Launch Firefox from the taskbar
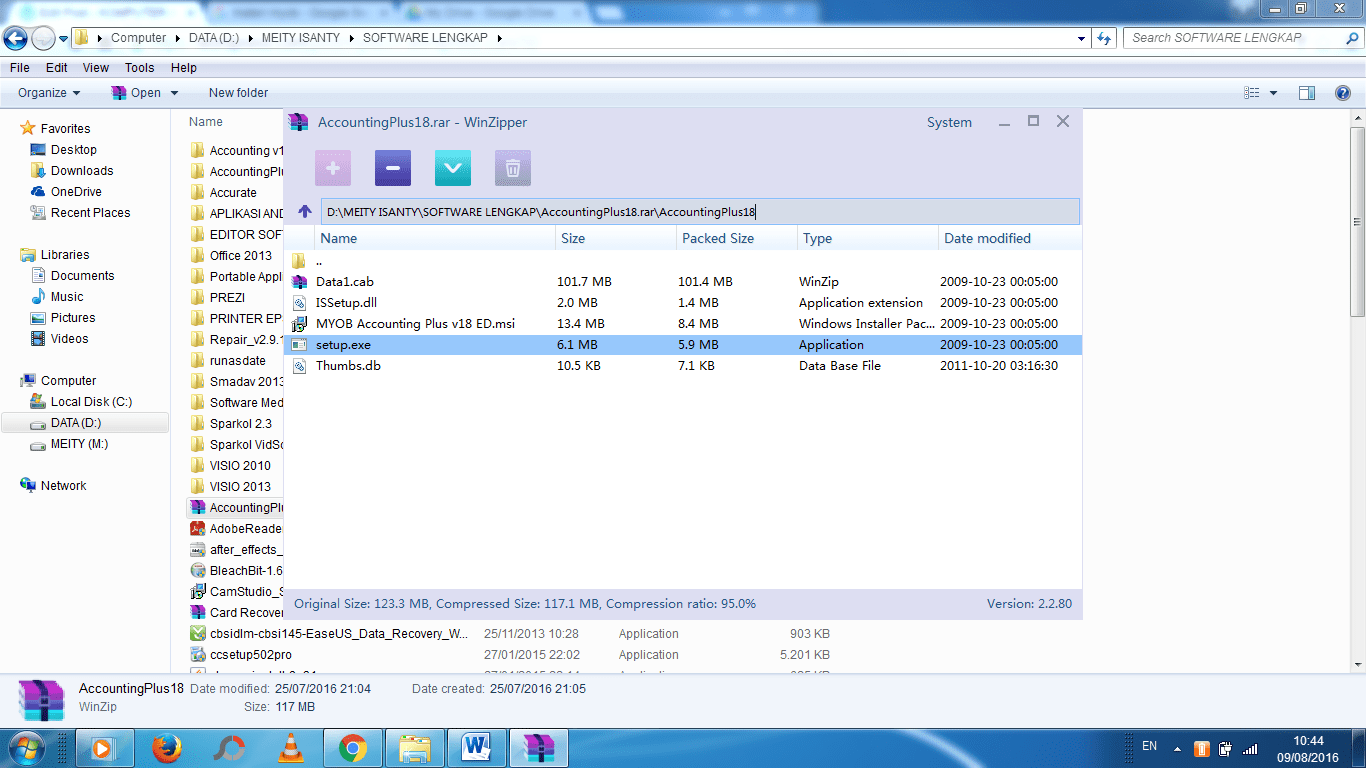This screenshot has height=768, width=1366. click(166, 748)
